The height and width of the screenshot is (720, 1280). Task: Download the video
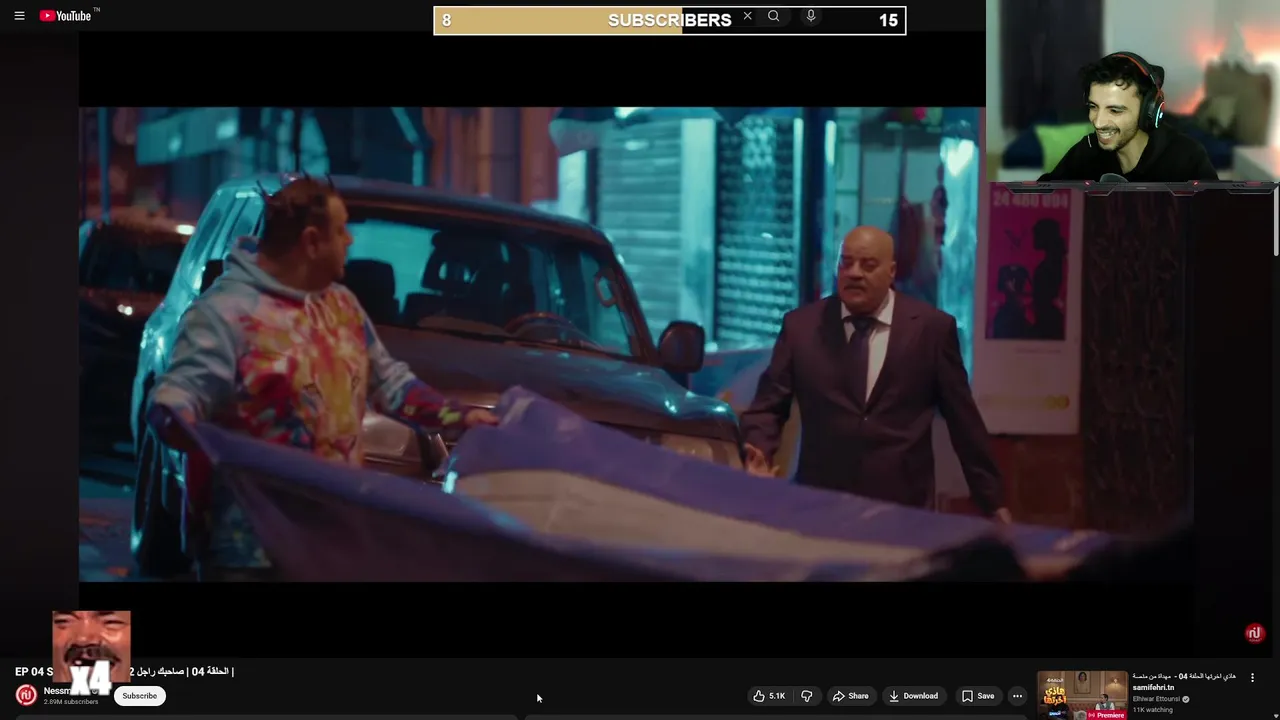tap(913, 696)
